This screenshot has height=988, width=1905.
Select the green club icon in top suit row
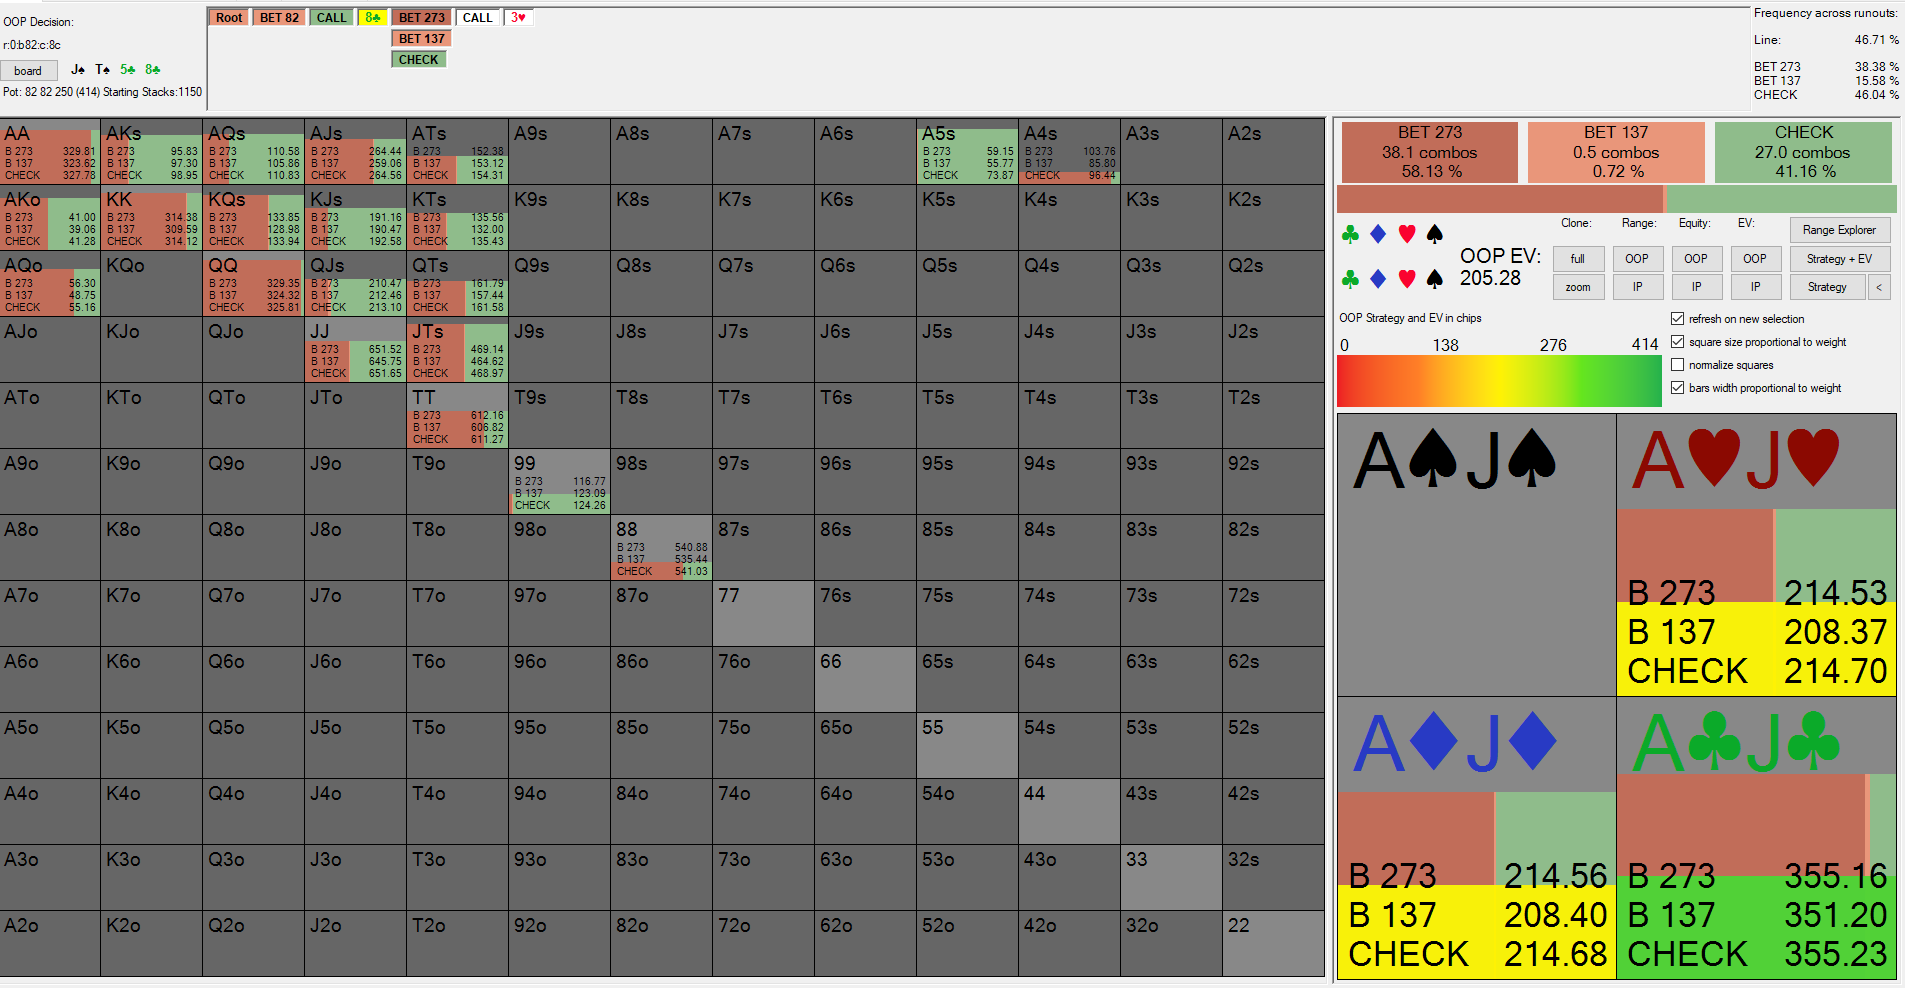[1350, 234]
